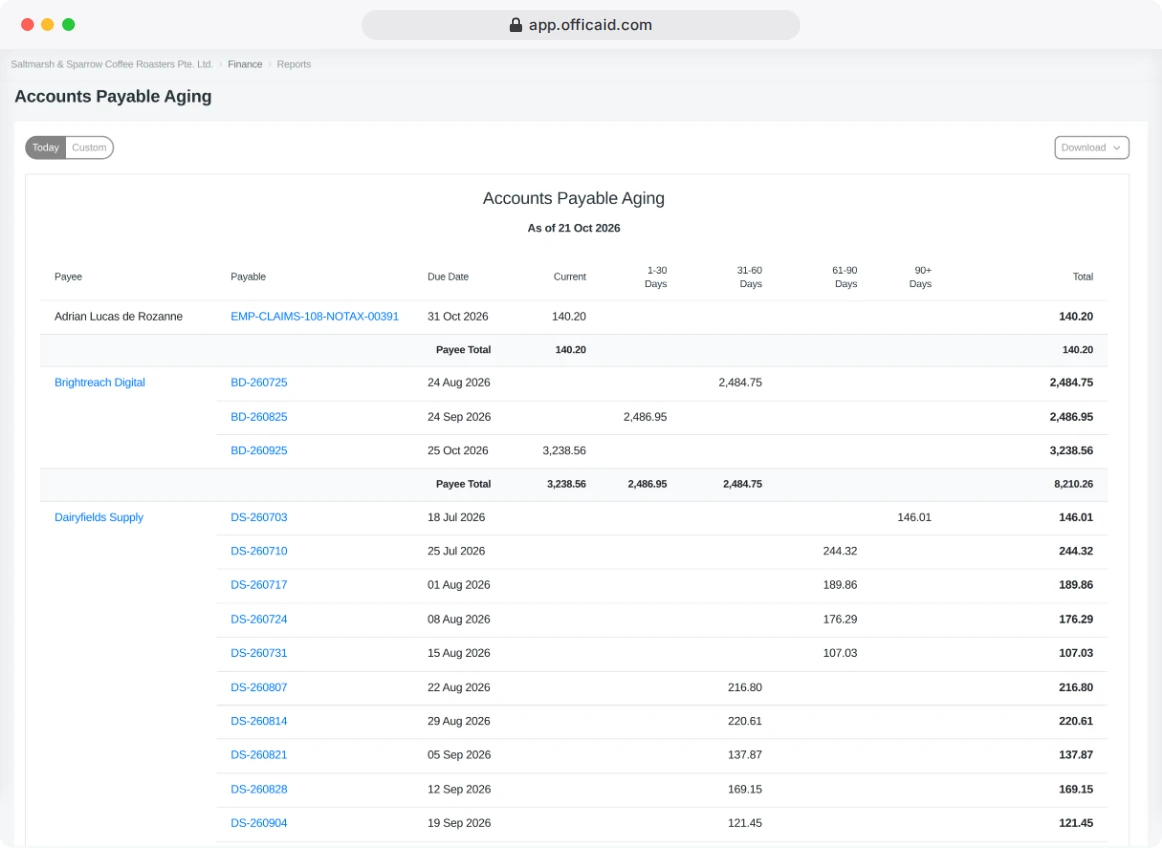Viewport: 1162px width, 848px height.
Task: Open payable DS-260703
Action: point(259,517)
